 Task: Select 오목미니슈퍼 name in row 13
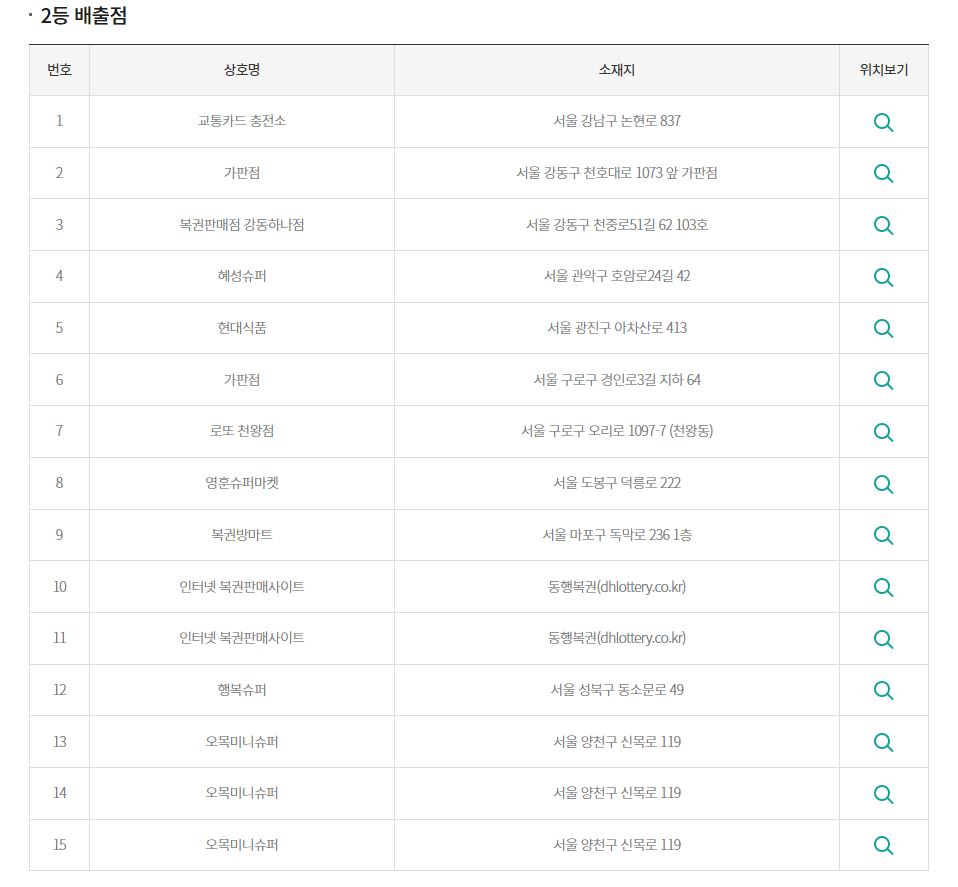pyautogui.click(x=242, y=742)
